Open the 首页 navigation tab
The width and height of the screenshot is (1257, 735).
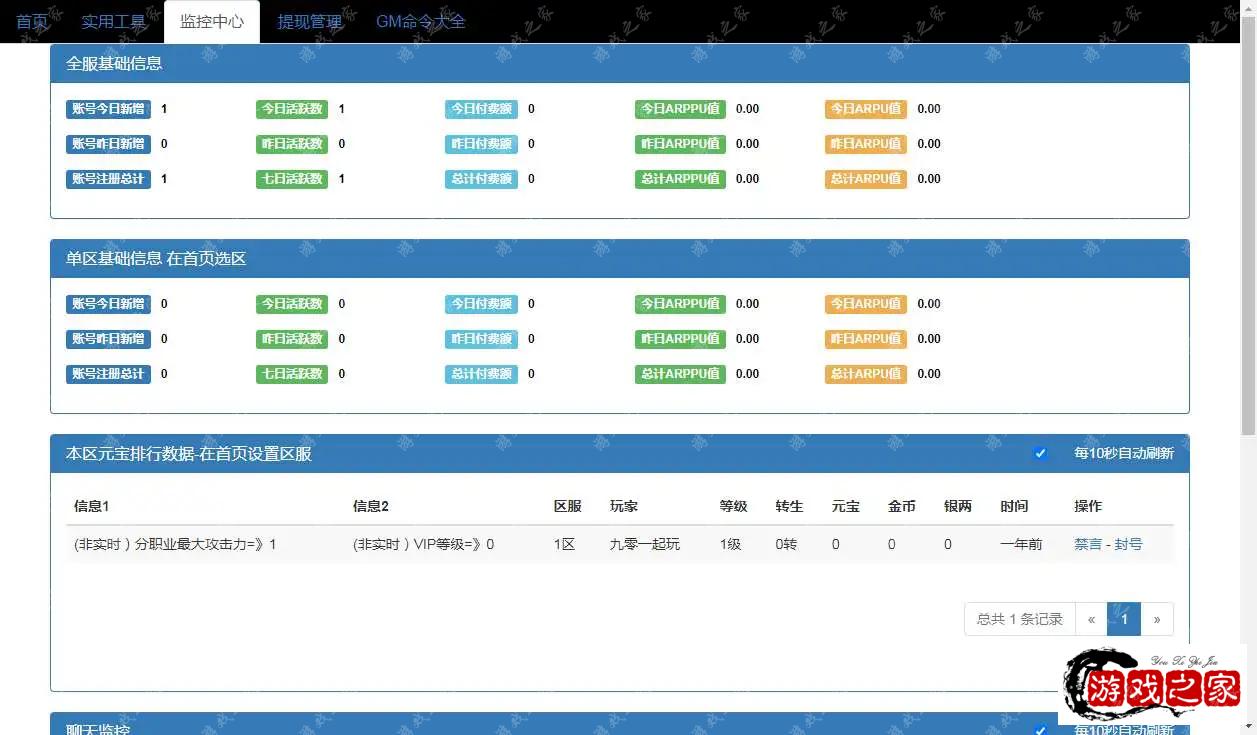point(32,21)
